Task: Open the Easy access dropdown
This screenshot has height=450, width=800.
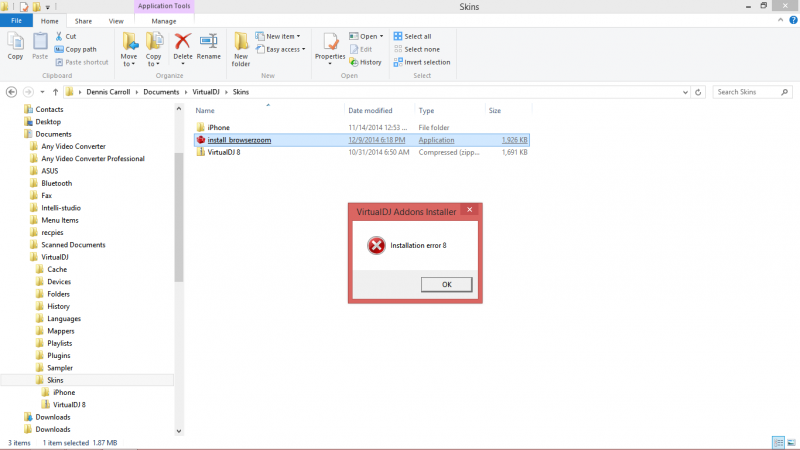Action: pyautogui.click(x=281, y=49)
